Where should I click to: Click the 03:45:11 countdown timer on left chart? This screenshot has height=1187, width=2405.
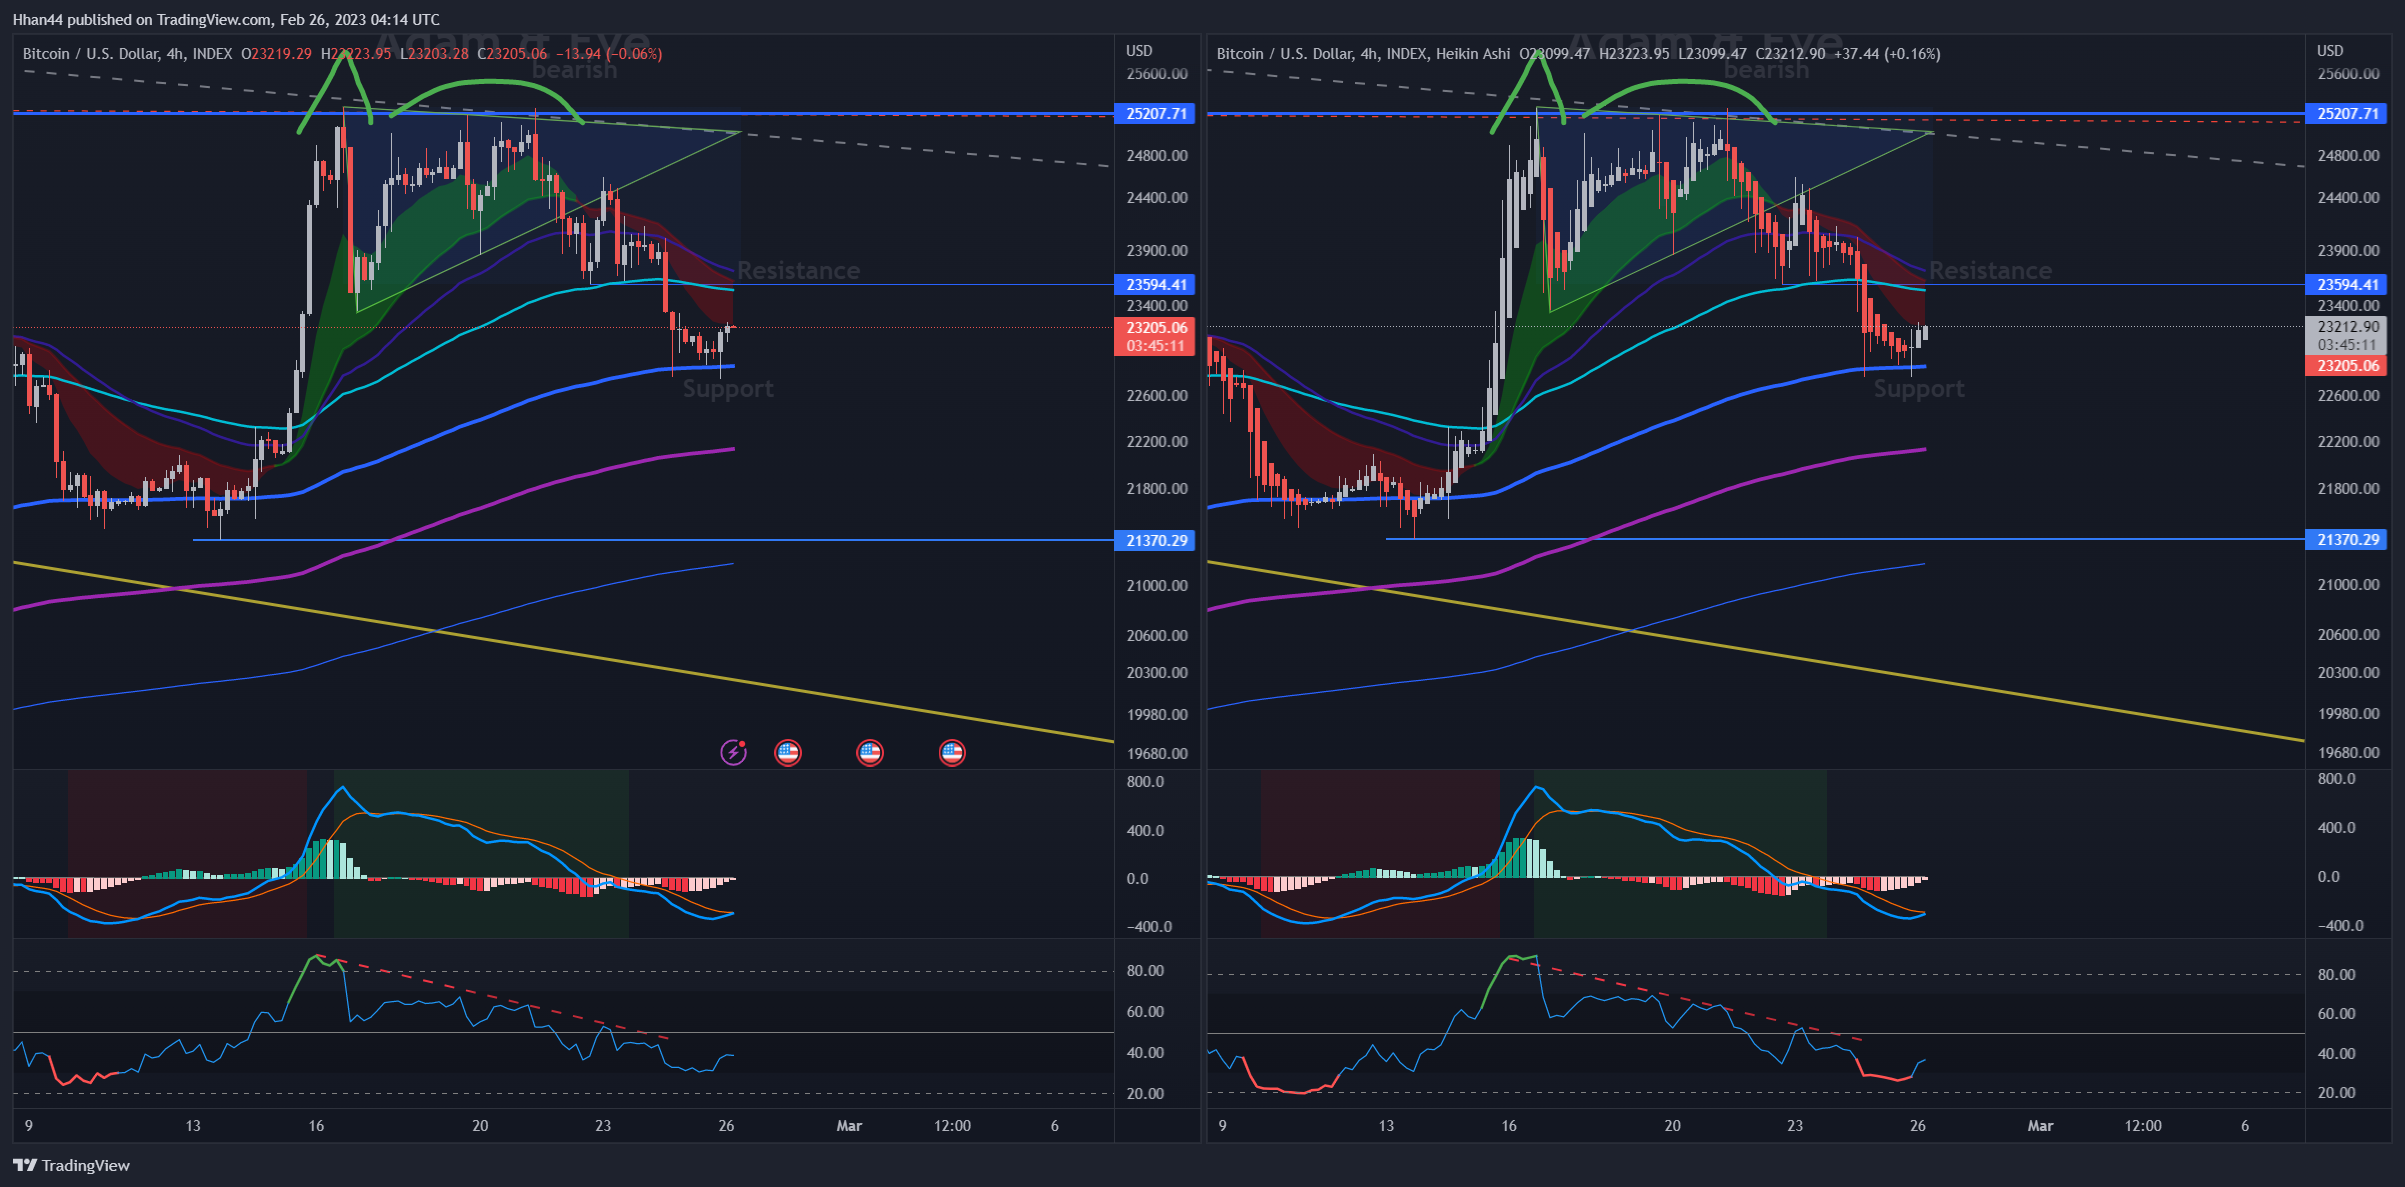[x=1156, y=346]
